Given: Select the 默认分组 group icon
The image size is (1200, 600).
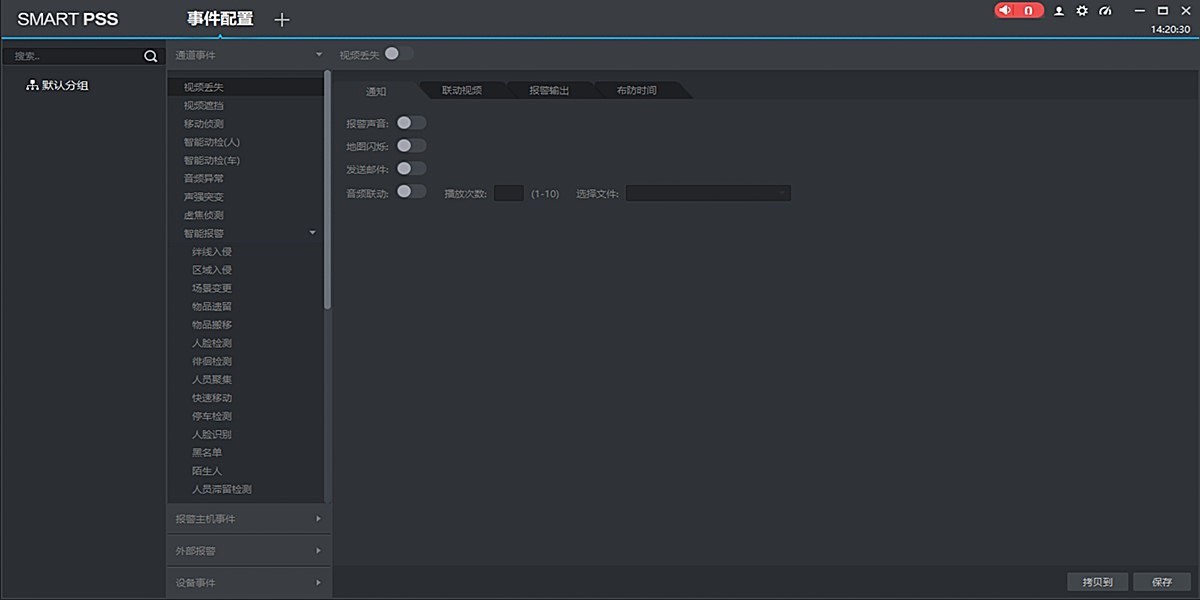Looking at the screenshot, I should point(32,86).
